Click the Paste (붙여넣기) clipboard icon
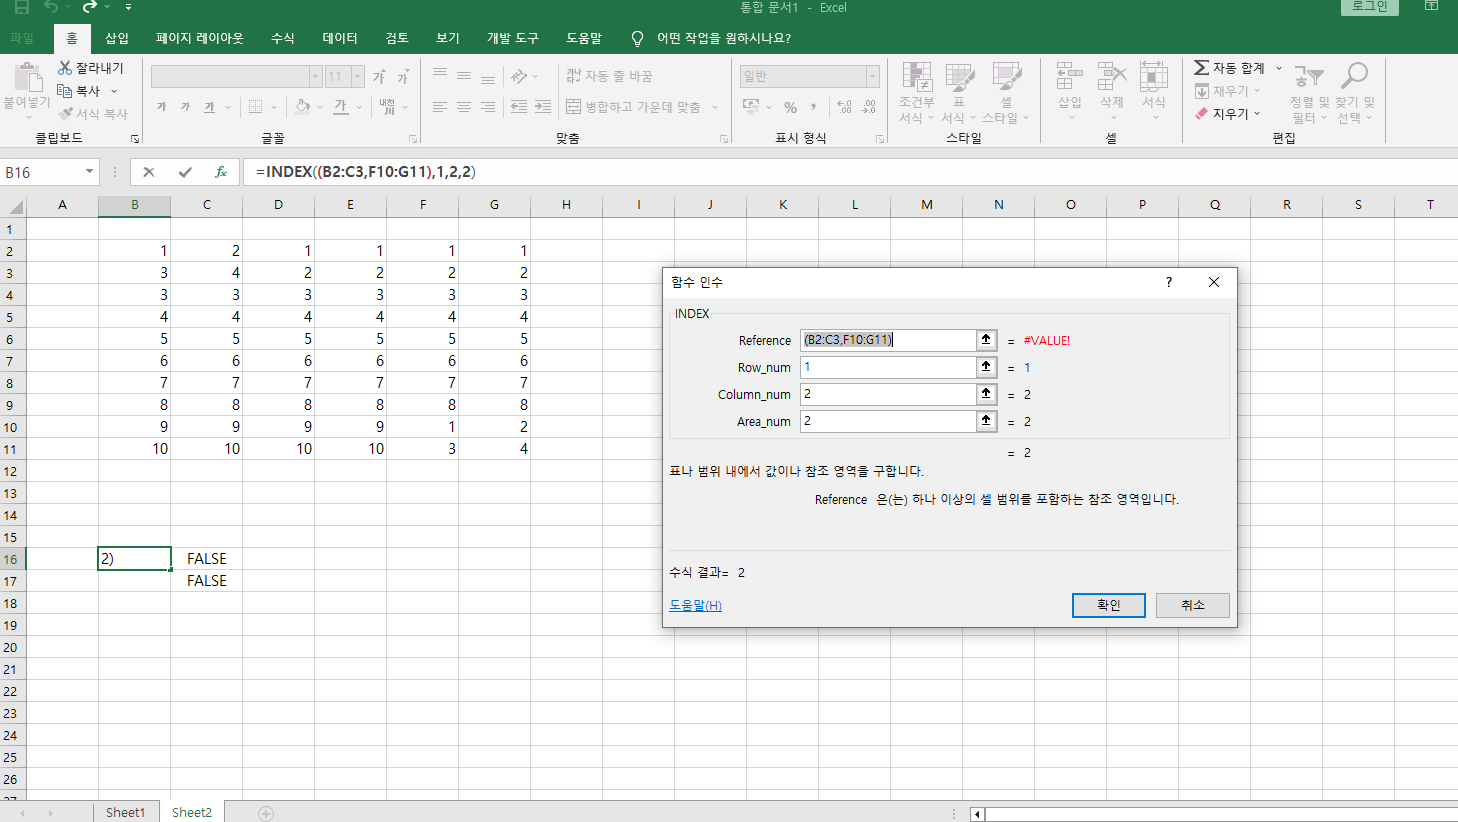 (28, 77)
